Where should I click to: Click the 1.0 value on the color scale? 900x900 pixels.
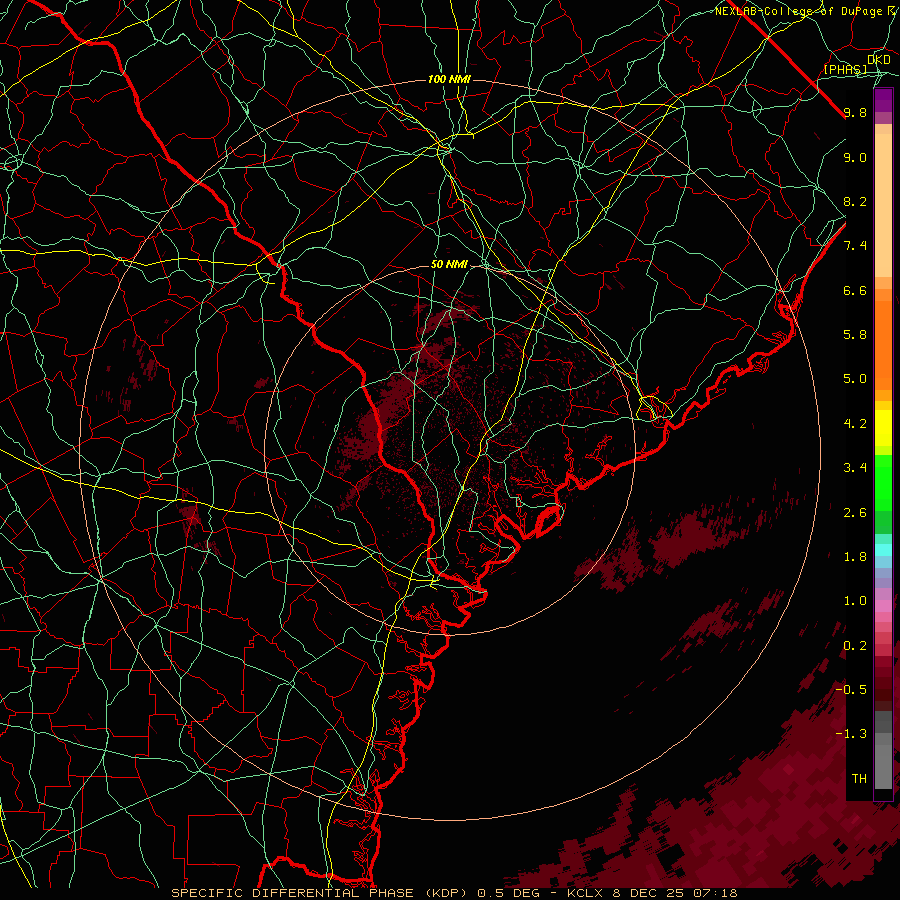pyautogui.click(x=855, y=601)
